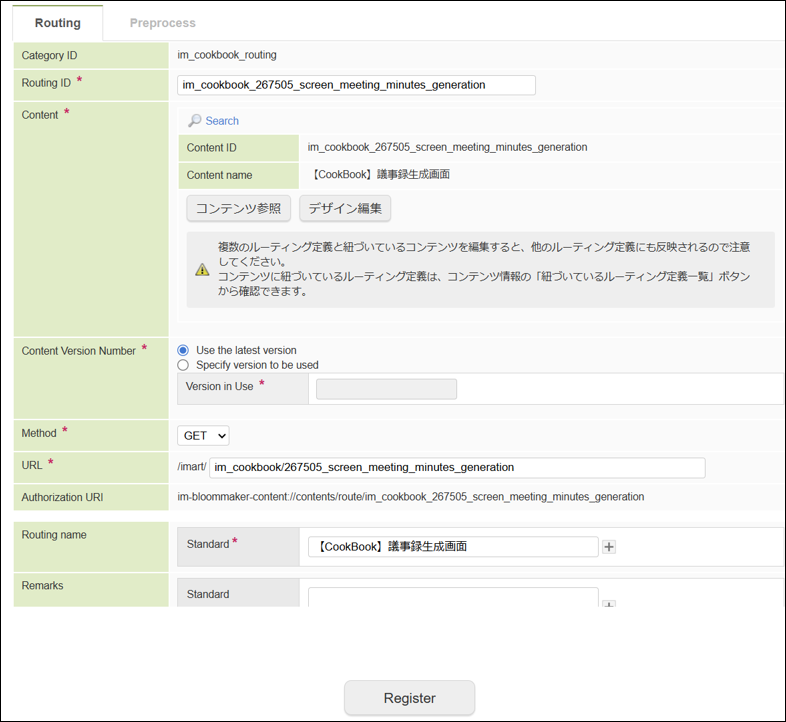The image size is (786, 722).
Task: Click the Register button
Action: point(409,698)
